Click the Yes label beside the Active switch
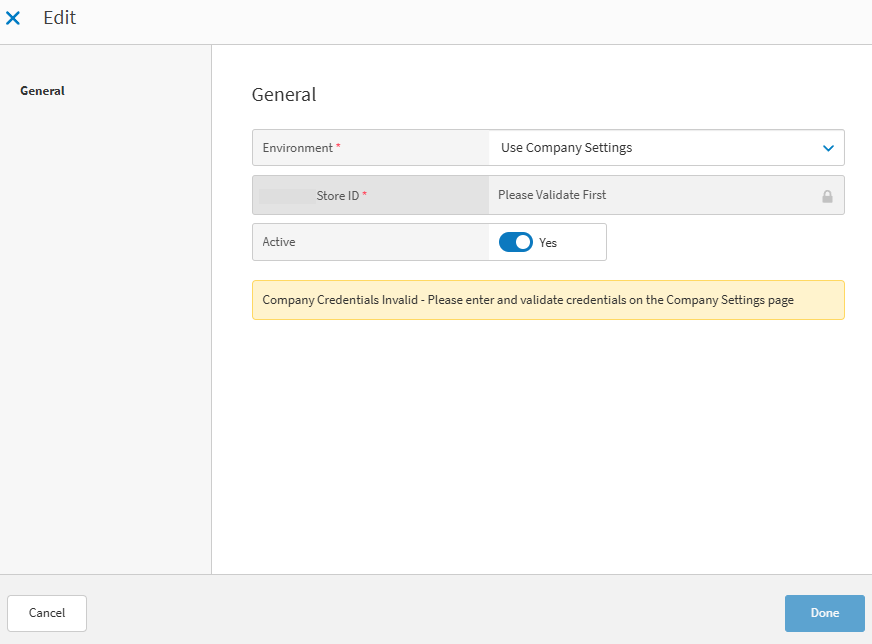The height and width of the screenshot is (644, 872). click(x=548, y=243)
